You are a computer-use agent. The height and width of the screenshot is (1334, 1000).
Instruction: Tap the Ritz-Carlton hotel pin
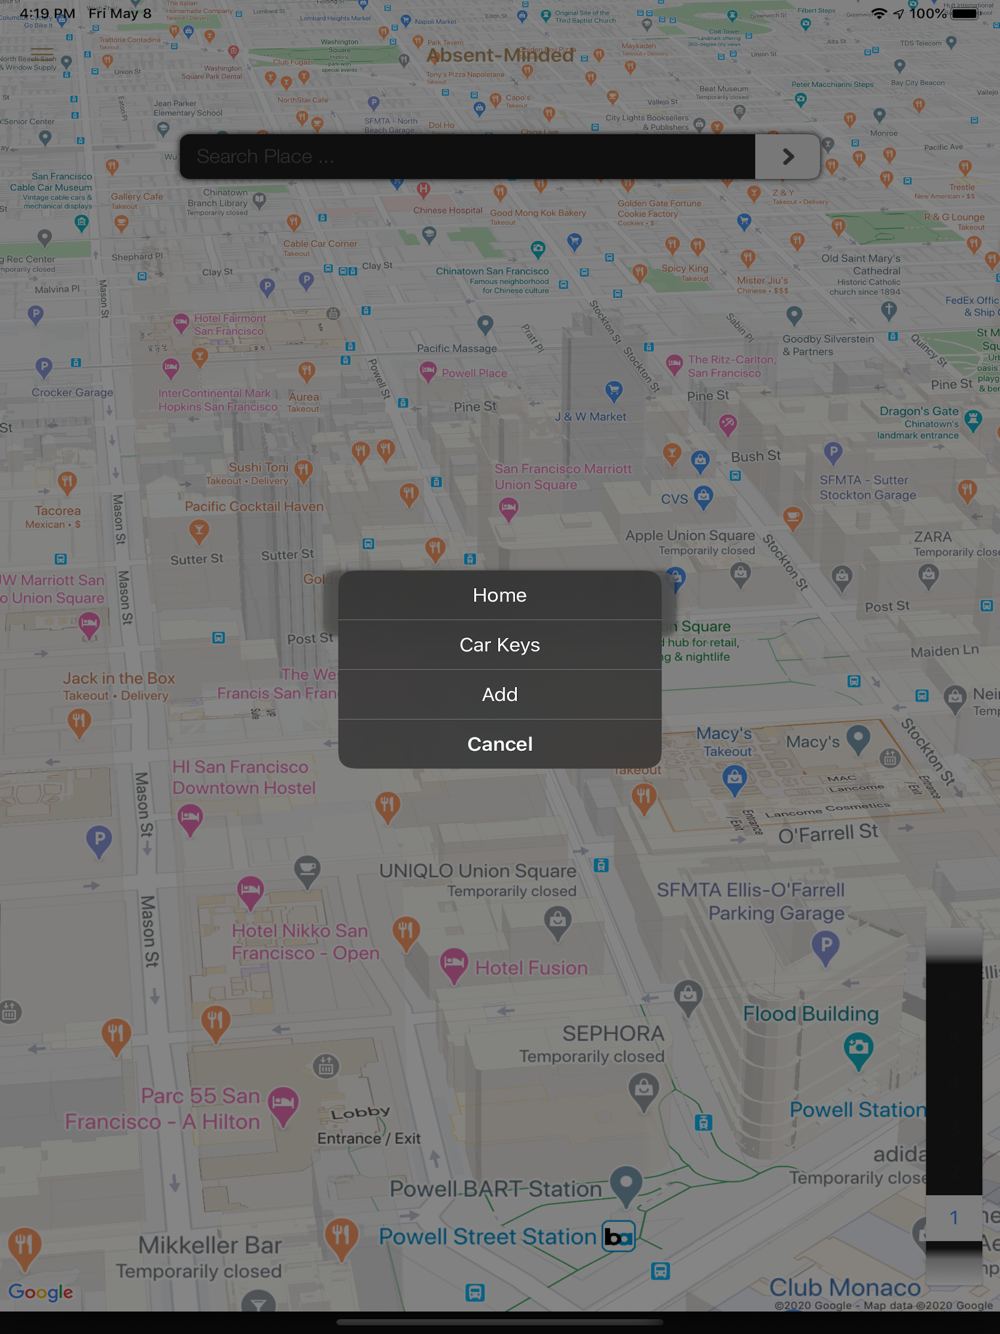[x=675, y=366]
